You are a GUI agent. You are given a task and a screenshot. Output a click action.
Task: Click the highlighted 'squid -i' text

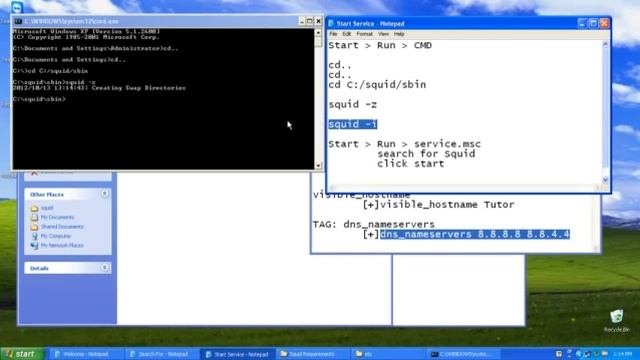point(353,124)
